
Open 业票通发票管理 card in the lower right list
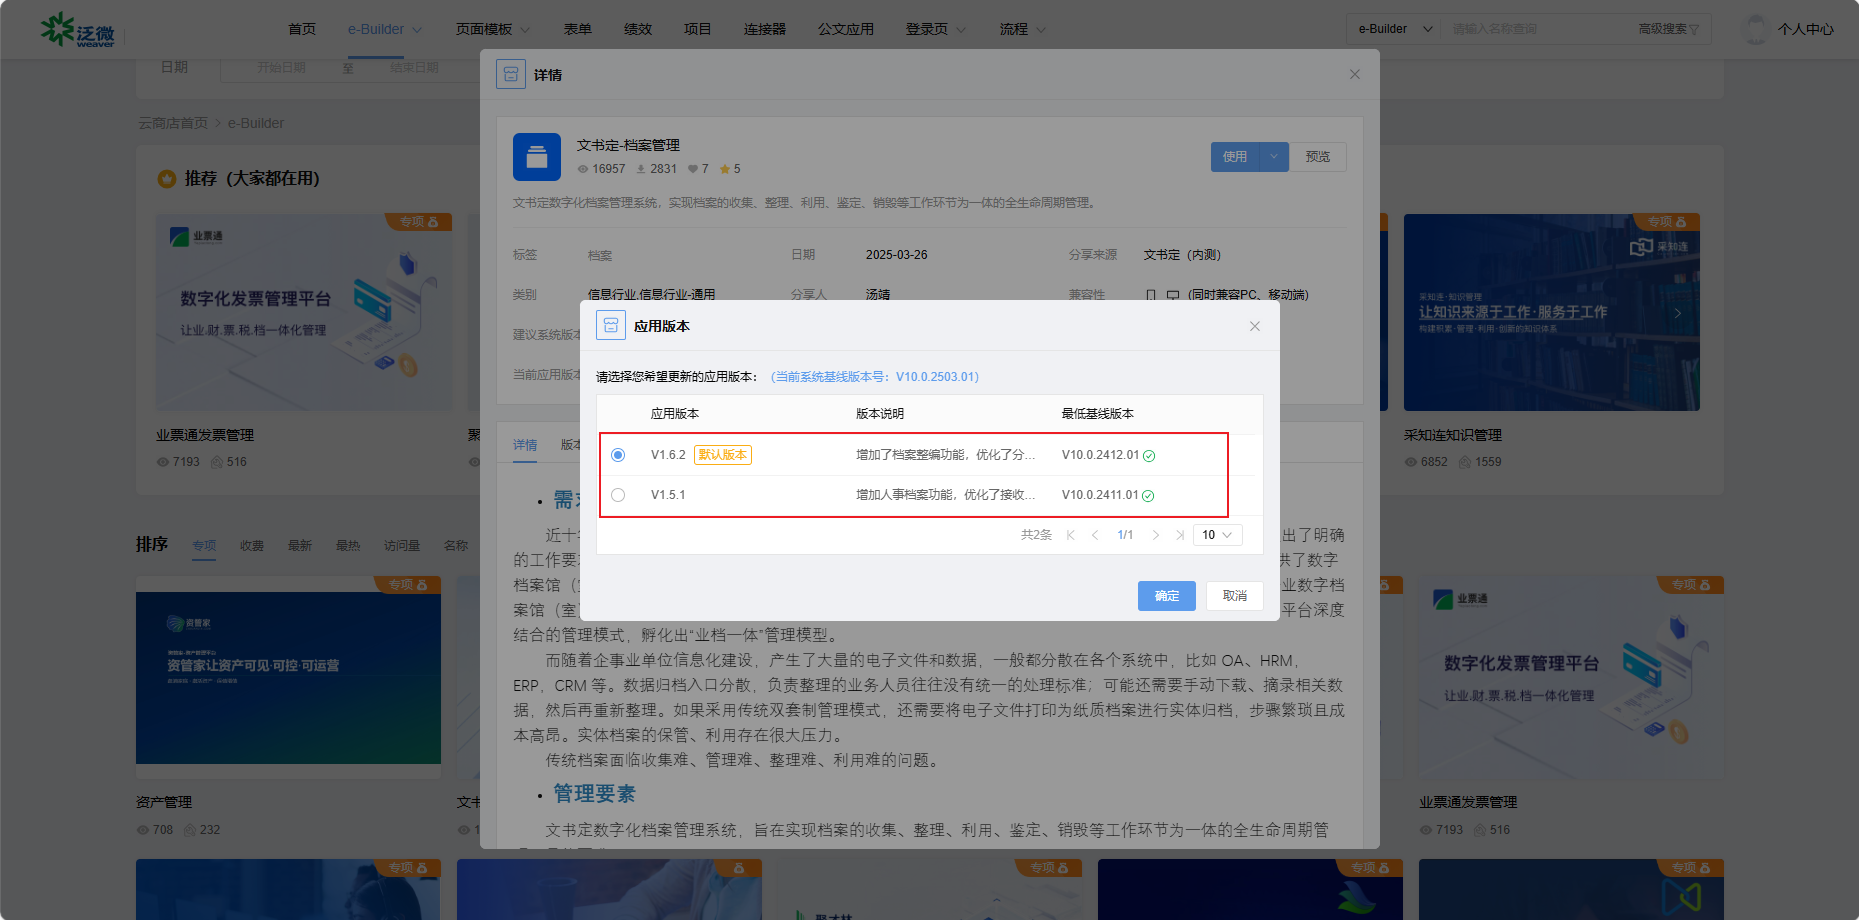tap(1571, 678)
